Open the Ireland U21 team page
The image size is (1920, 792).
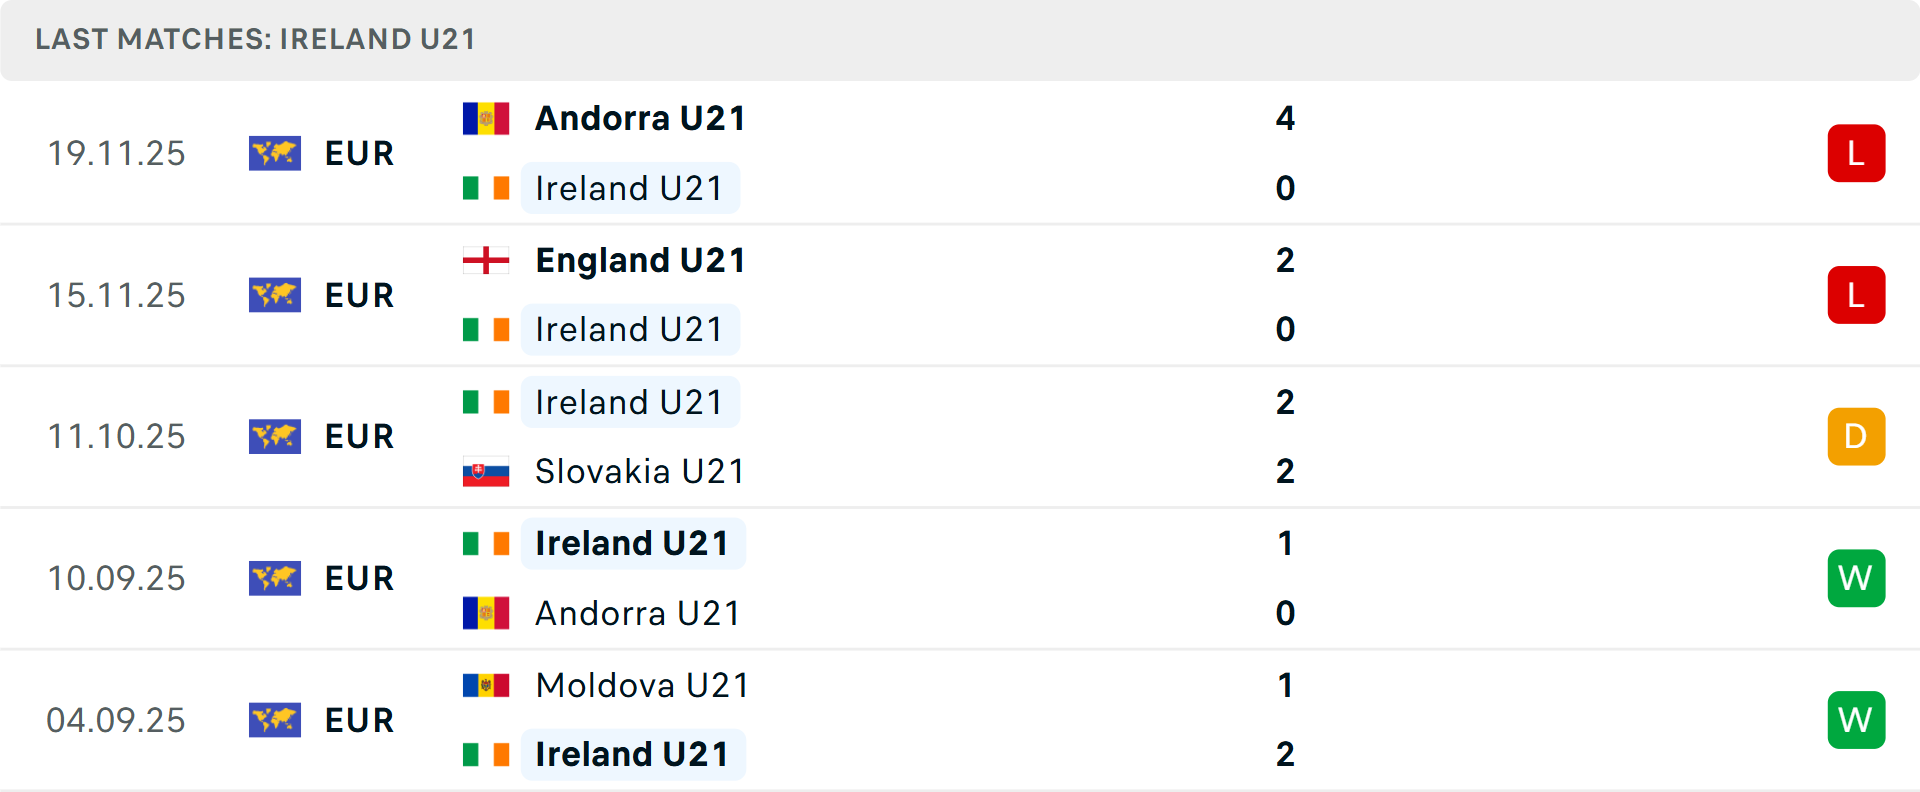click(630, 187)
